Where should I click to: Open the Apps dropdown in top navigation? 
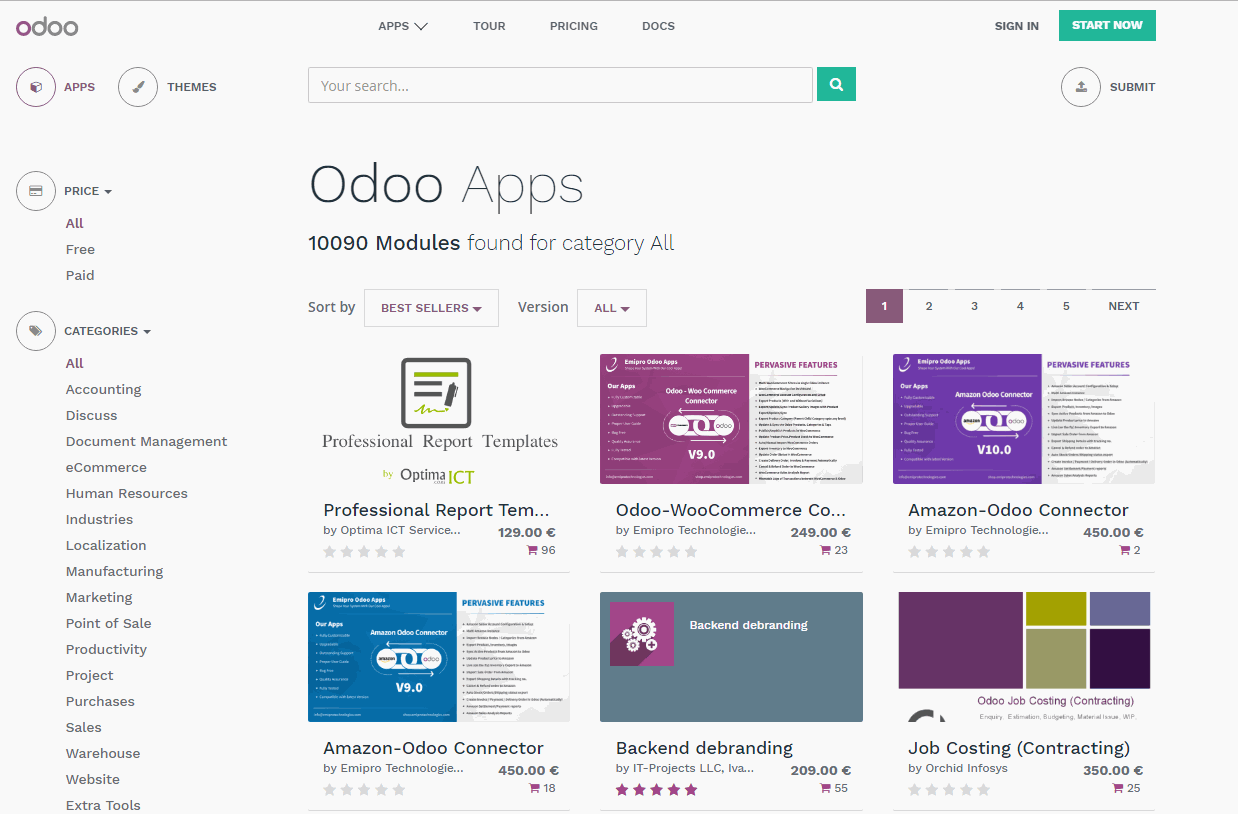click(x=403, y=26)
